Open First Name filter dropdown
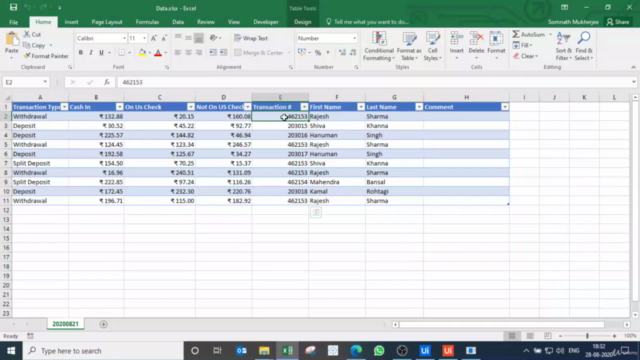This screenshot has height=360, width=640. pos(361,107)
